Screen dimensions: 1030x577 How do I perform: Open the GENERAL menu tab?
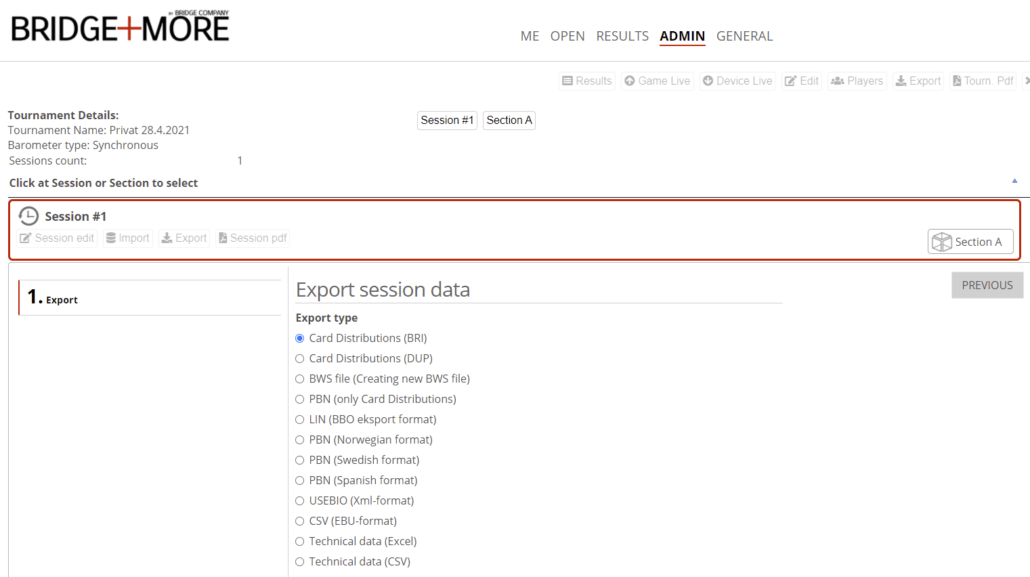pyautogui.click(x=744, y=36)
